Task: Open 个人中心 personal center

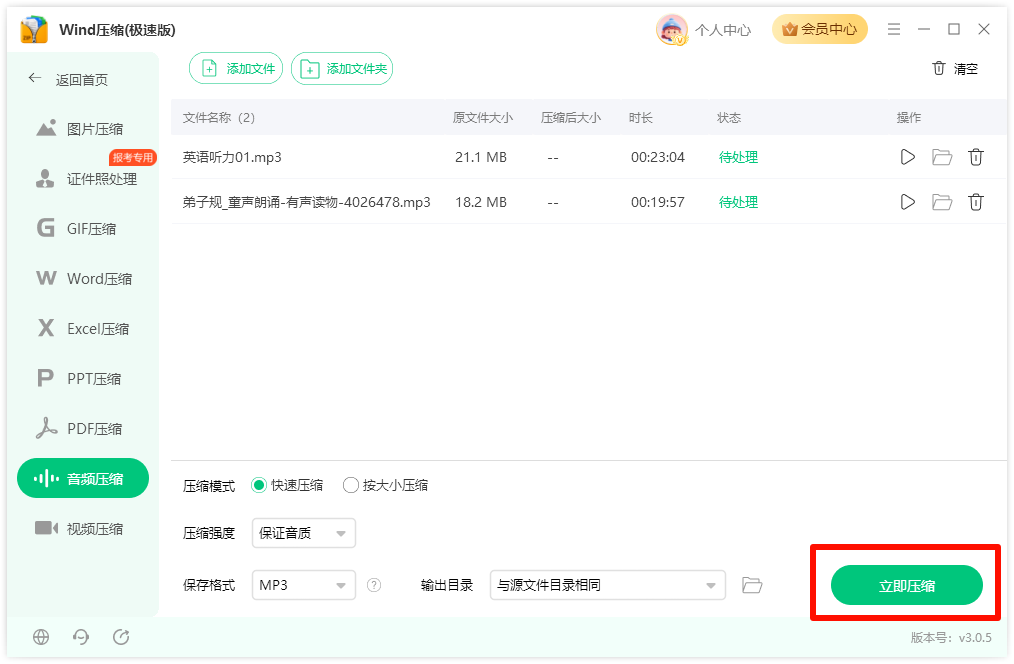Action: [722, 30]
